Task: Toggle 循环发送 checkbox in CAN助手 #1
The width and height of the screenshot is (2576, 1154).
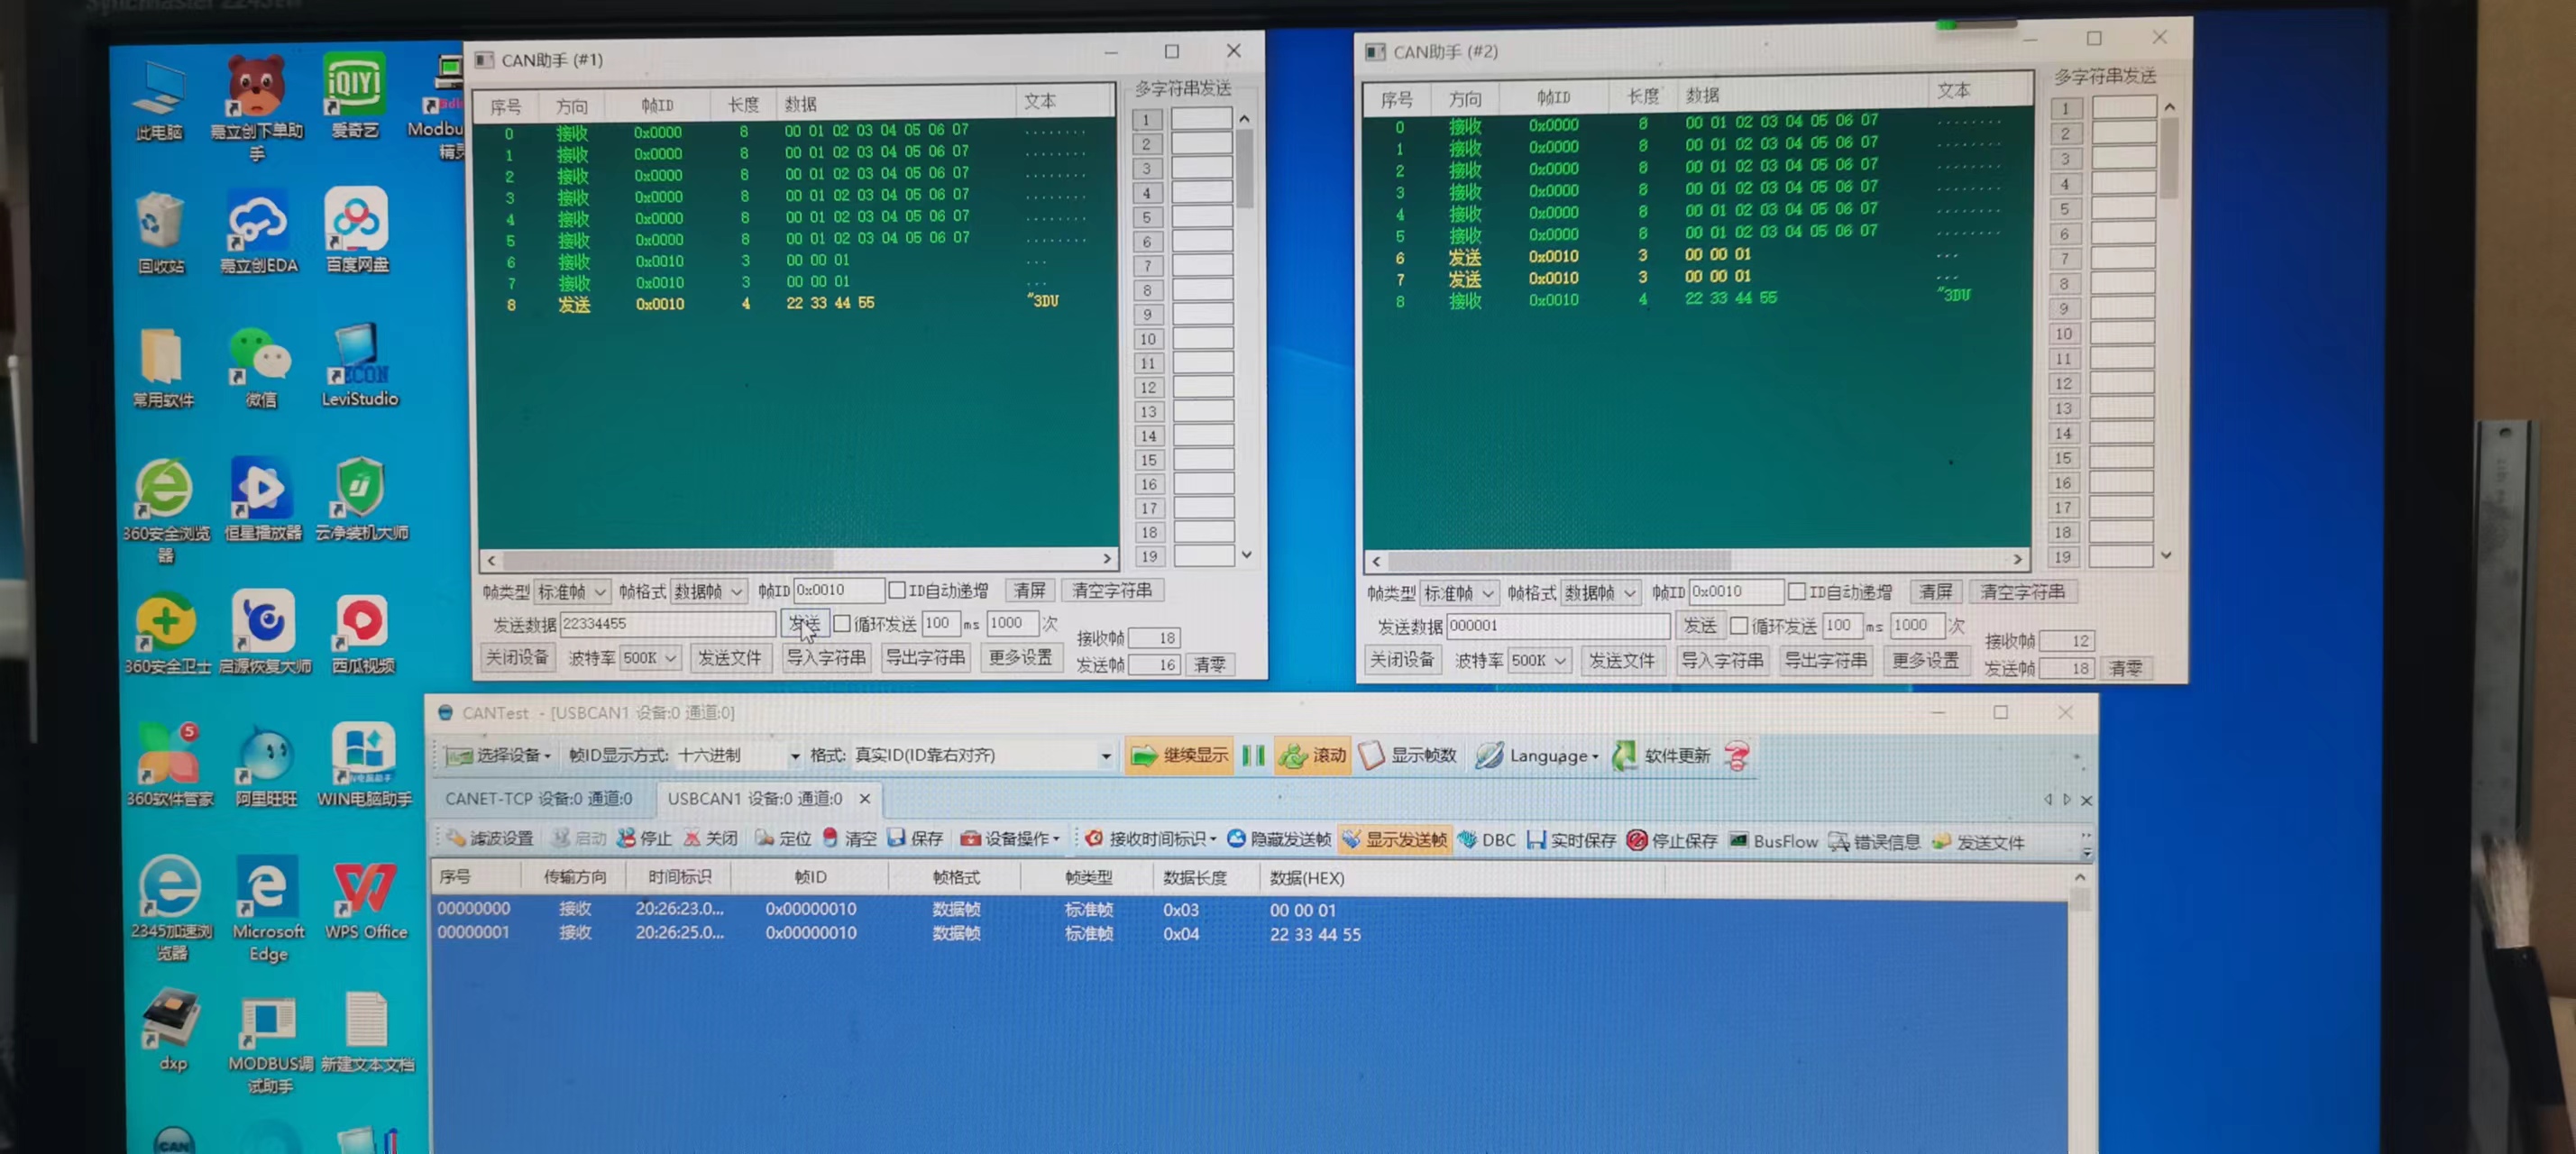Action: (842, 624)
